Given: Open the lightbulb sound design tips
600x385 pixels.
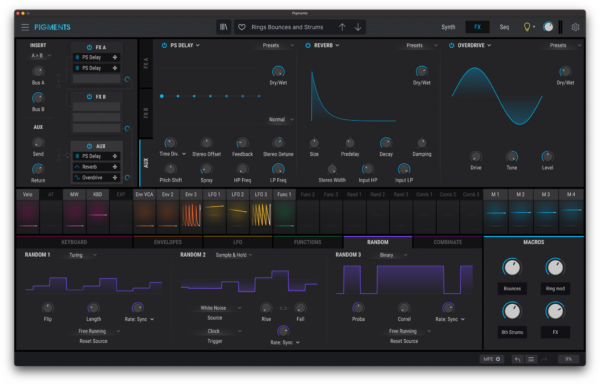Looking at the screenshot, I should tap(527, 27).
